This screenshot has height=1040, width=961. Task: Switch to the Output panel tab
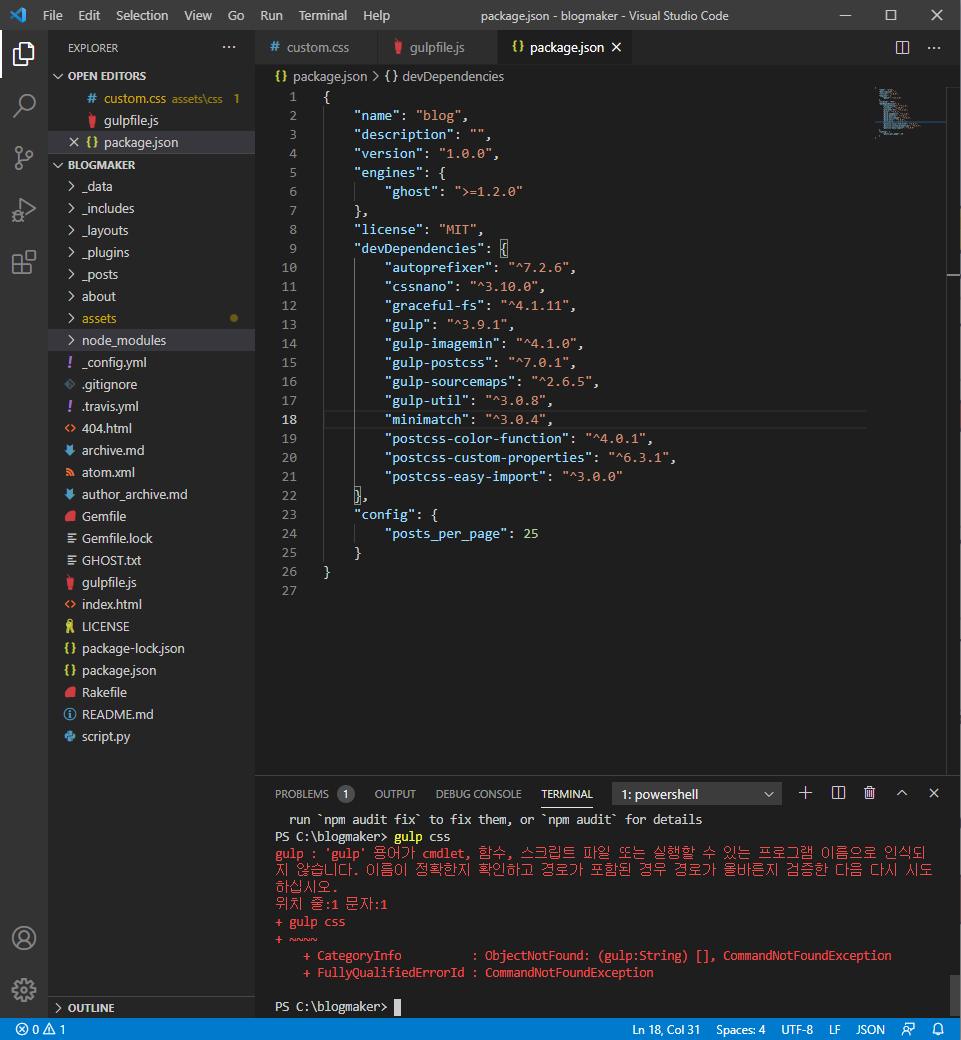(395, 794)
